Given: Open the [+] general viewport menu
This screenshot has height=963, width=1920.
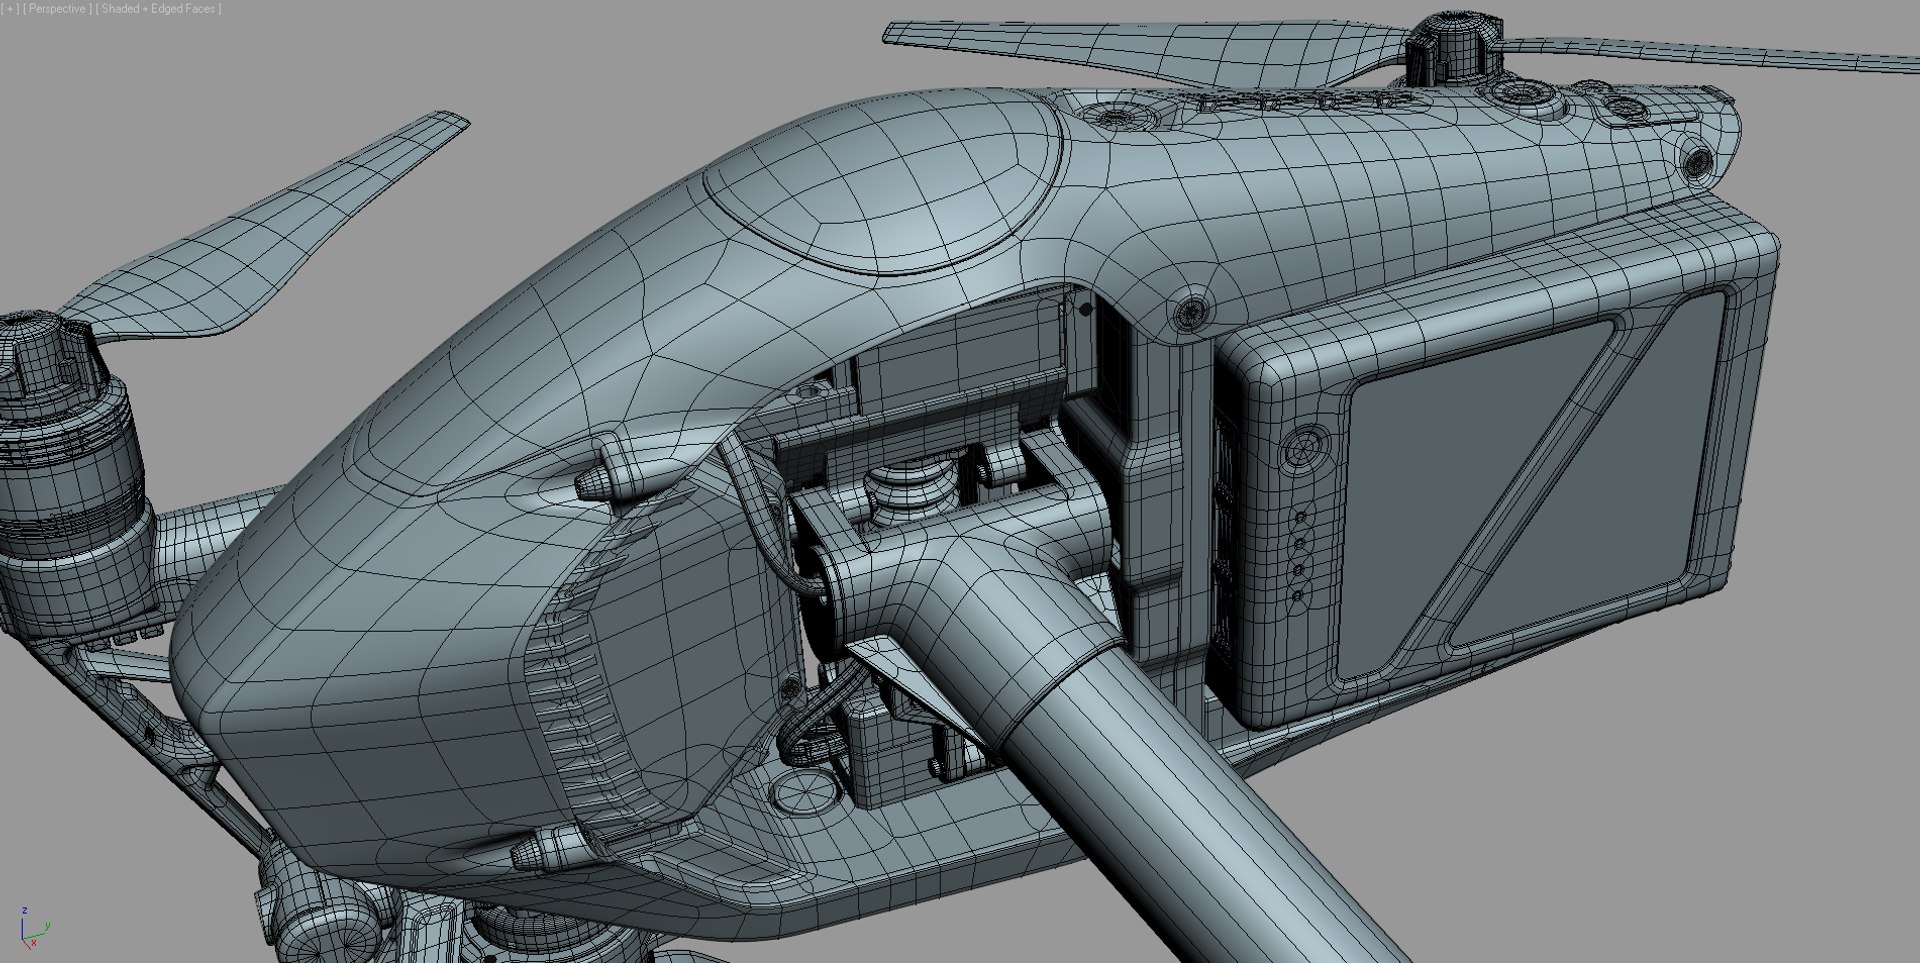Looking at the screenshot, I should [10, 8].
